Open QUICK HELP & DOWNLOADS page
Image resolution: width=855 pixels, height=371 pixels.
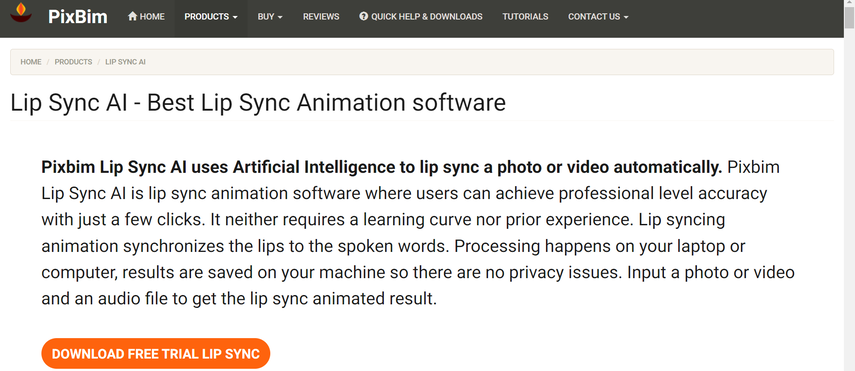pyautogui.click(x=421, y=16)
